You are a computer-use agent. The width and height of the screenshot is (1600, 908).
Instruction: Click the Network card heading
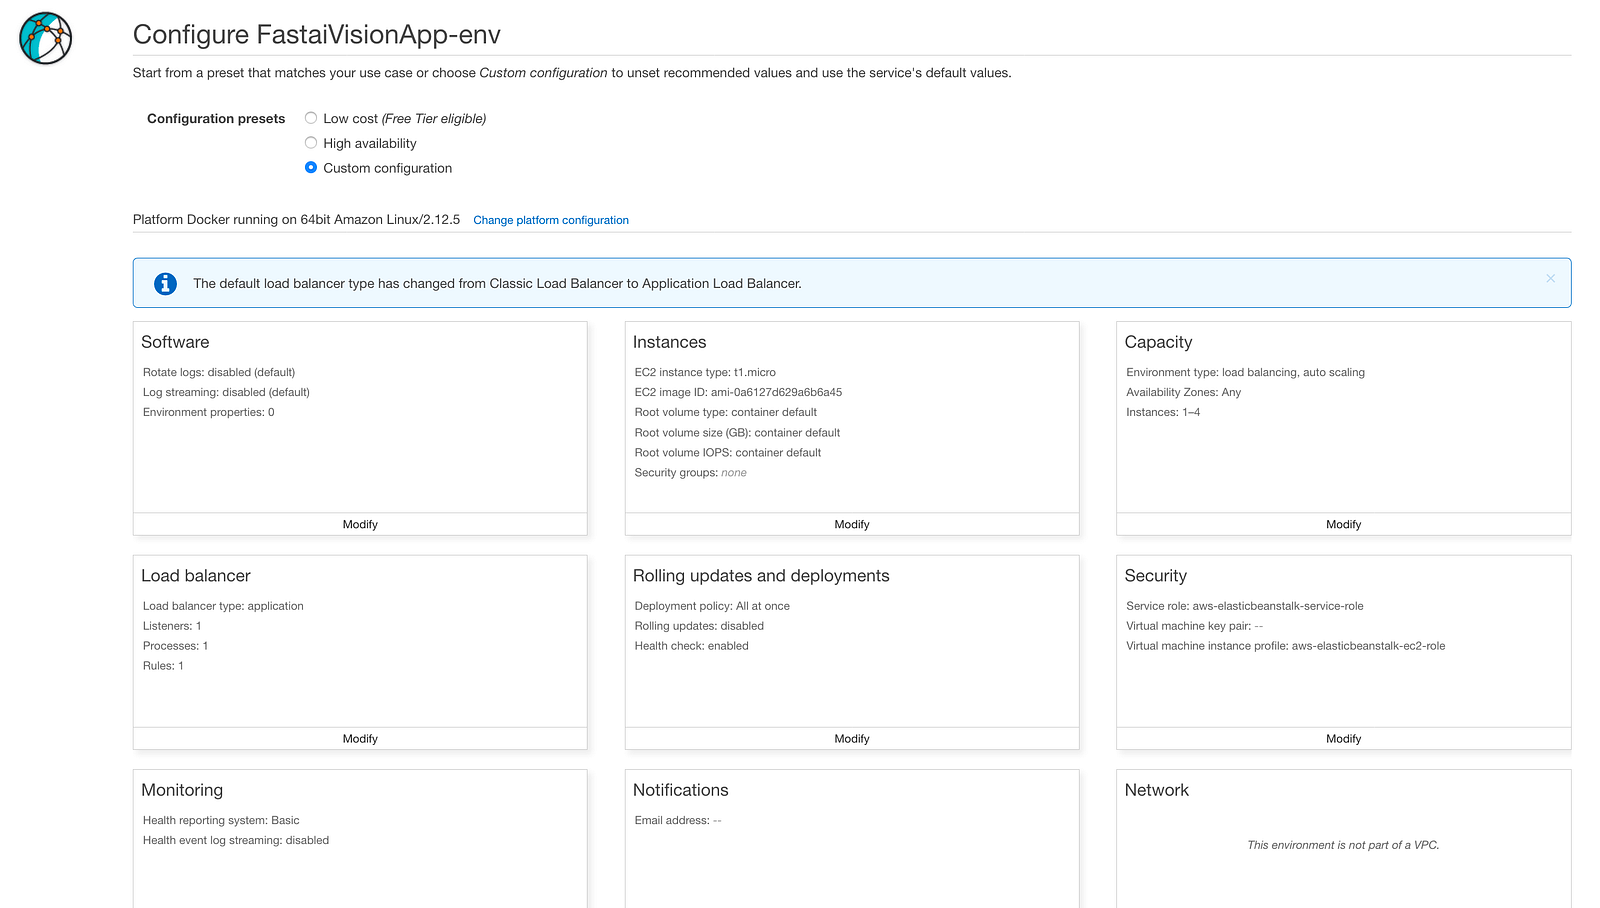click(x=1156, y=790)
